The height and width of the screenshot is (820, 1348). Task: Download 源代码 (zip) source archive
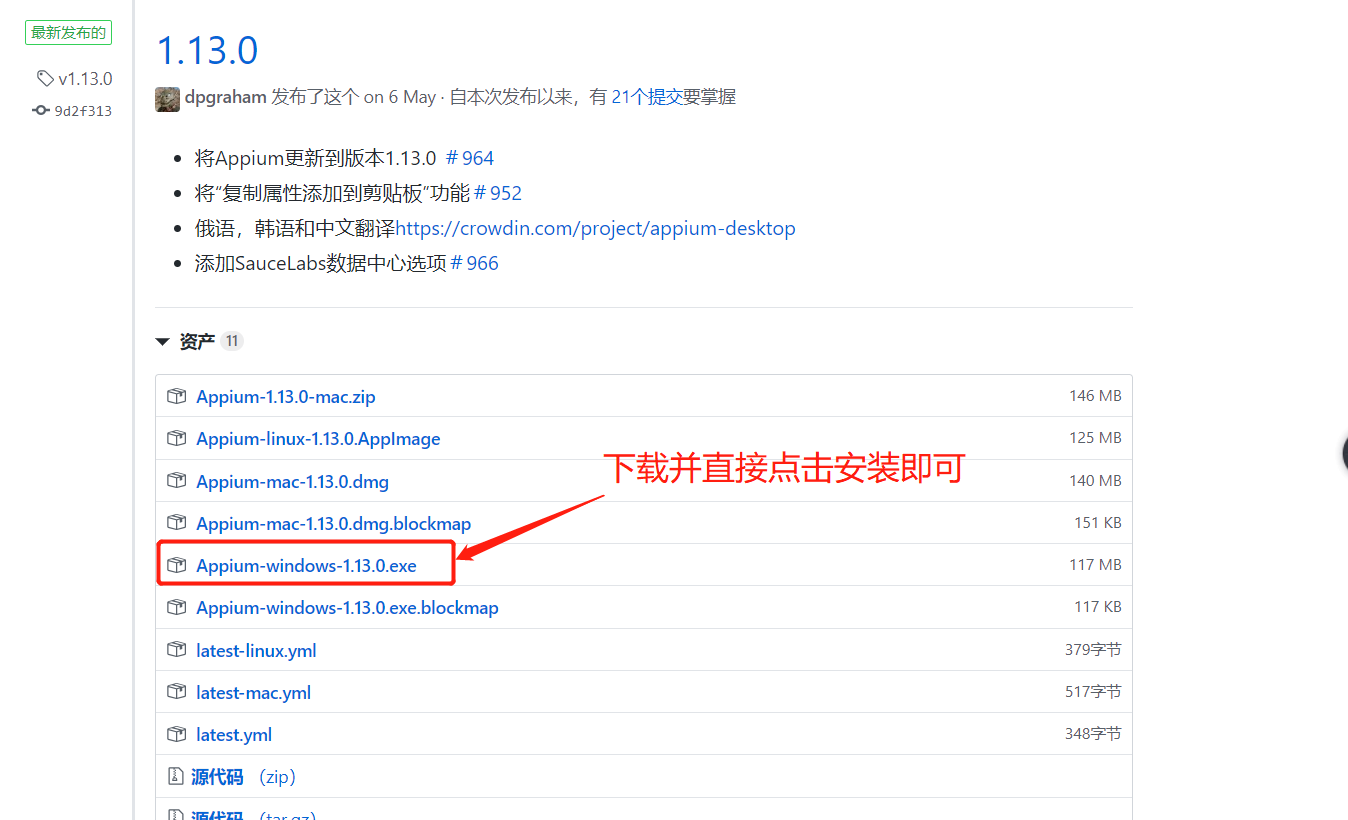click(x=244, y=777)
